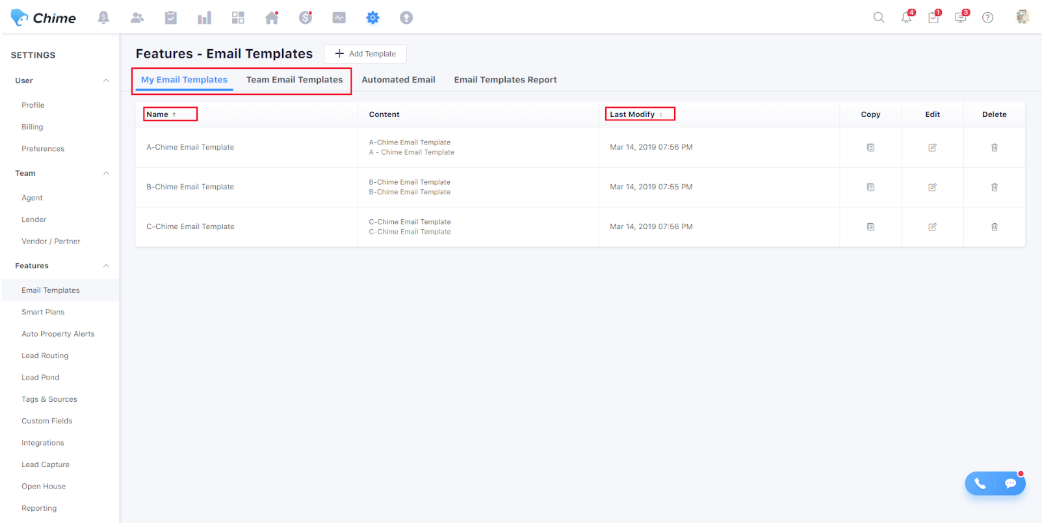
Task: Delete the C-Chime Email Template
Action: [x=994, y=227]
